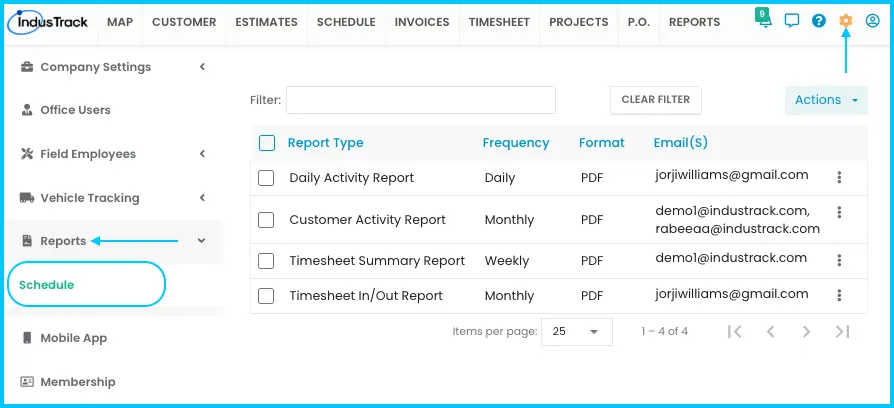
Task: Check the Timesheet In/Out Report row
Action: 266,296
